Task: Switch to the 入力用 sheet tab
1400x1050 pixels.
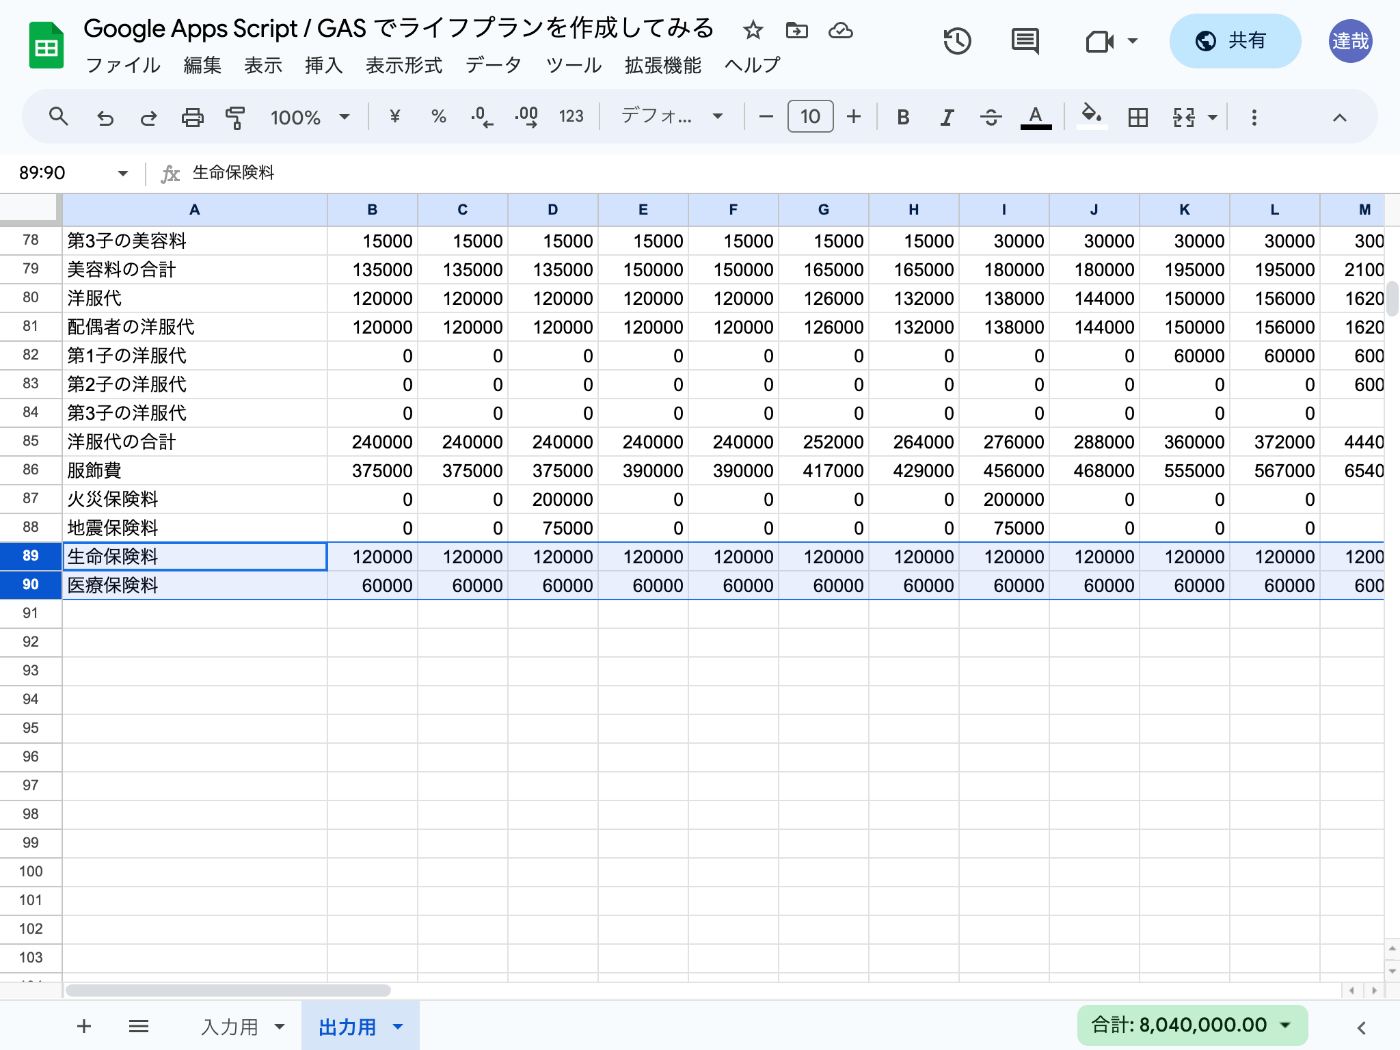Action: tap(230, 1027)
